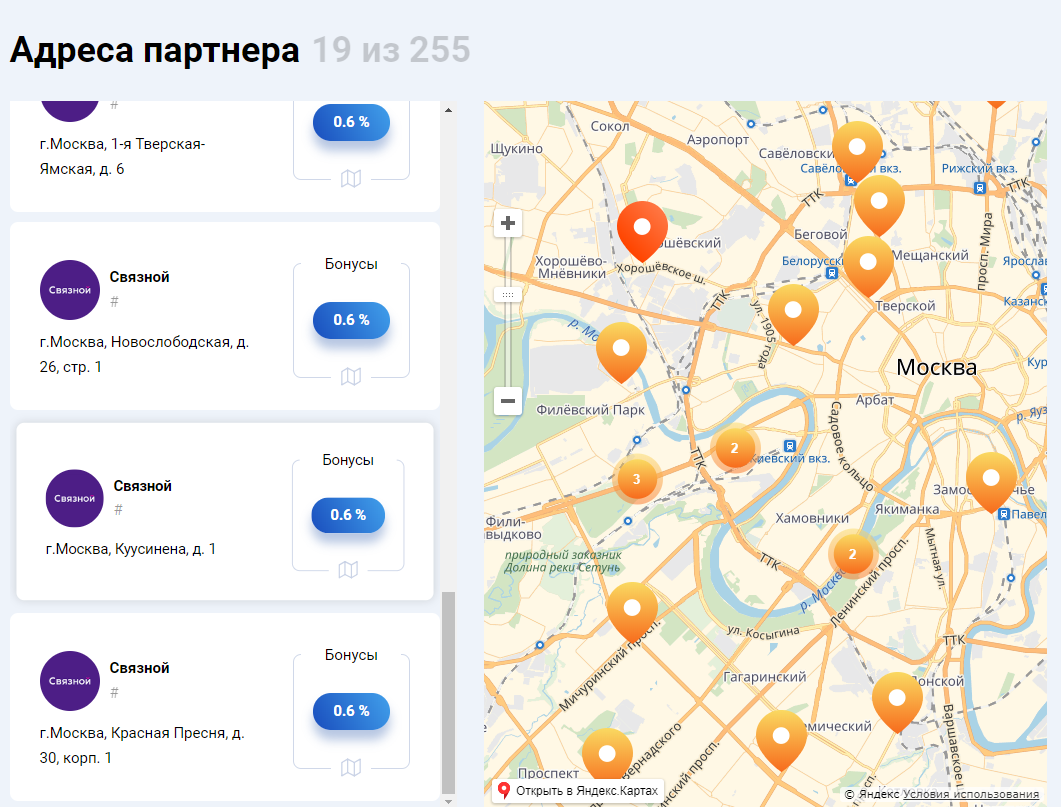Show Красная Пресня address on map icon
This screenshot has height=807, width=1061.
[351, 767]
